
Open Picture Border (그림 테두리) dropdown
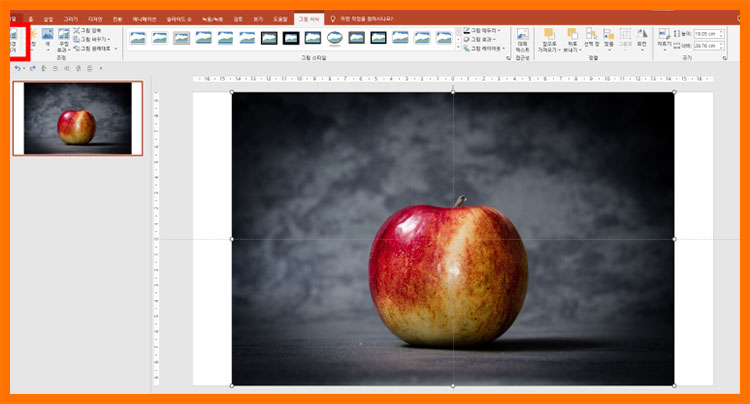482,31
